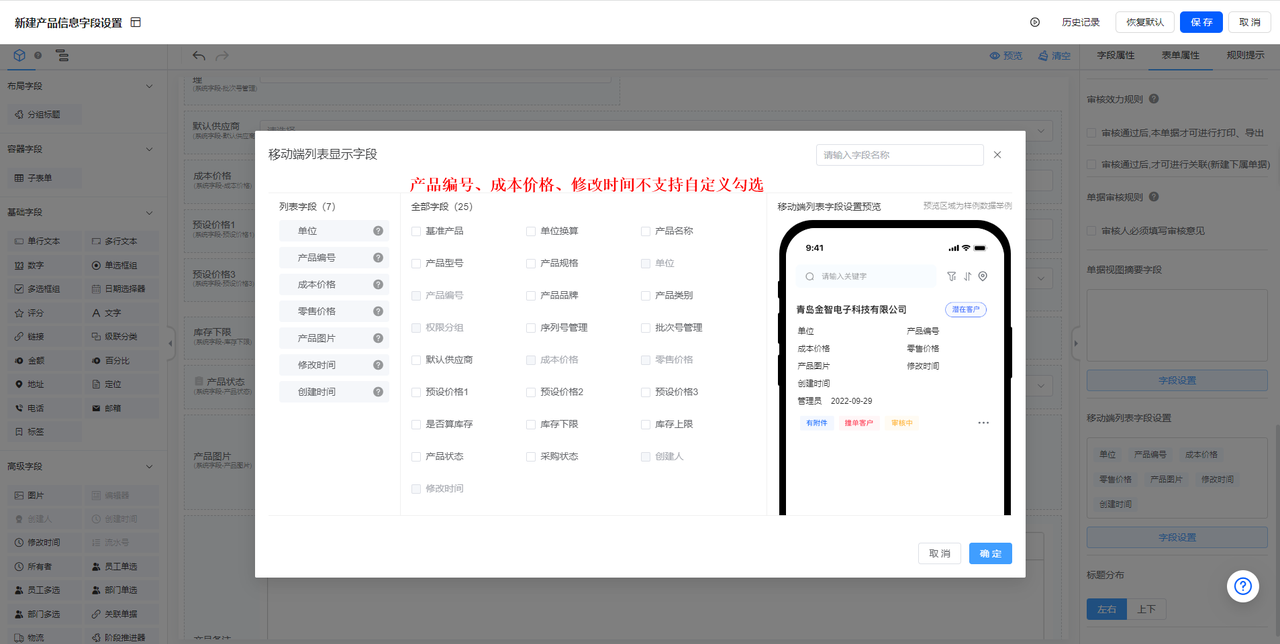Click the help icon beside 产品图片 list field
The width and height of the screenshot is (1280, 644).
pyautogui.click(x=378, y=339)
